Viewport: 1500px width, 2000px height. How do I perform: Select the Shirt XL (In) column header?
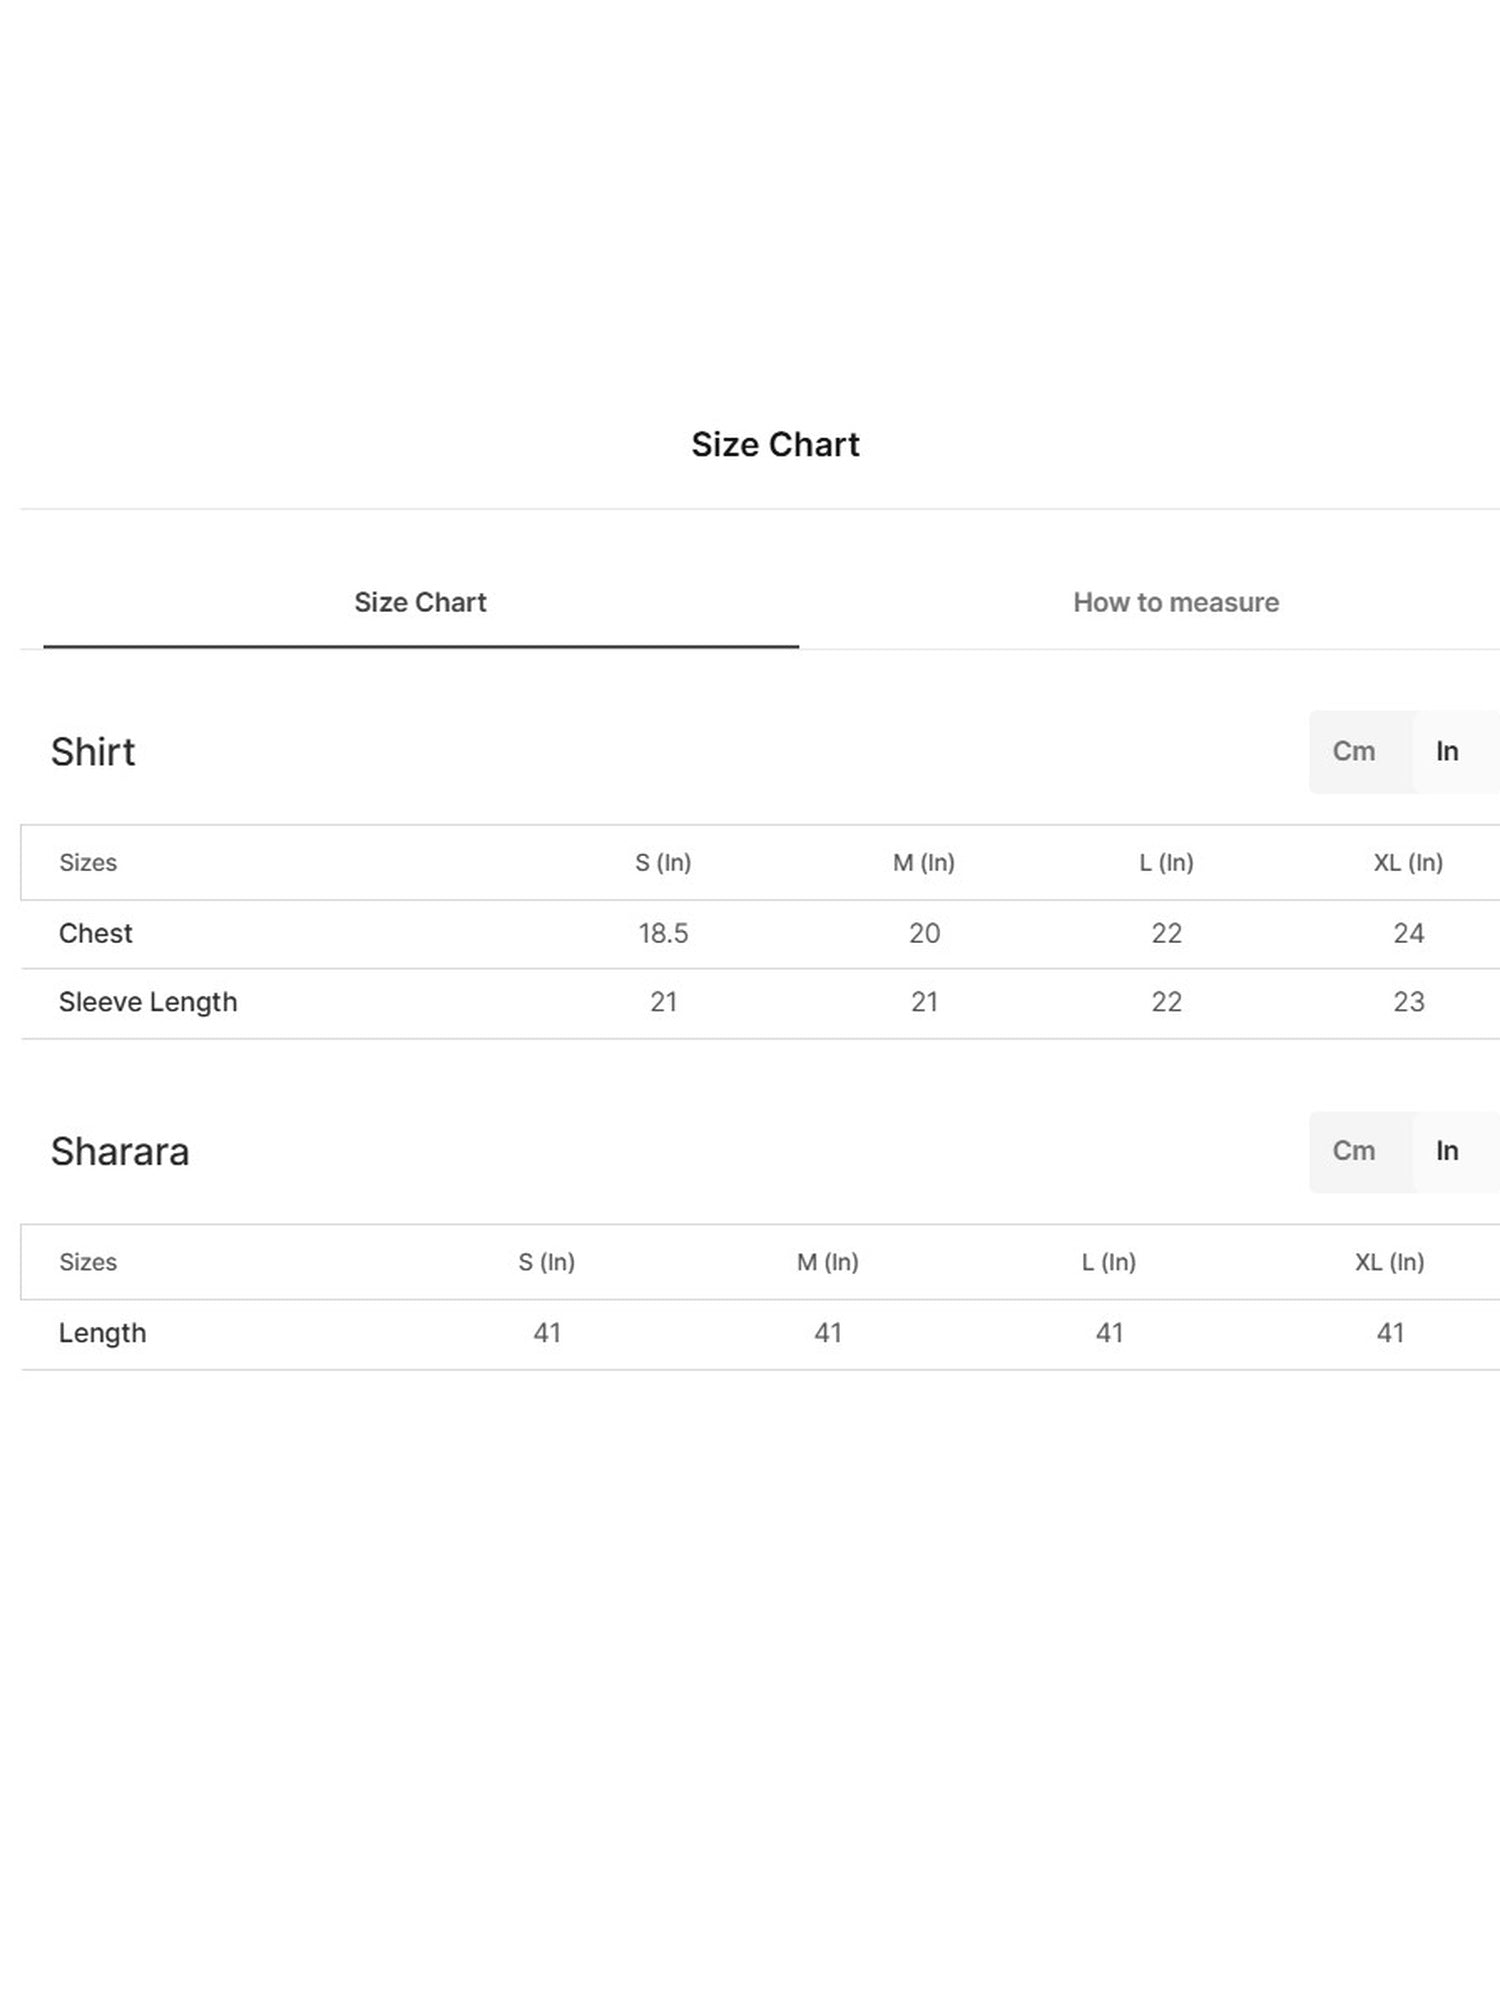tap(1408, 862)
